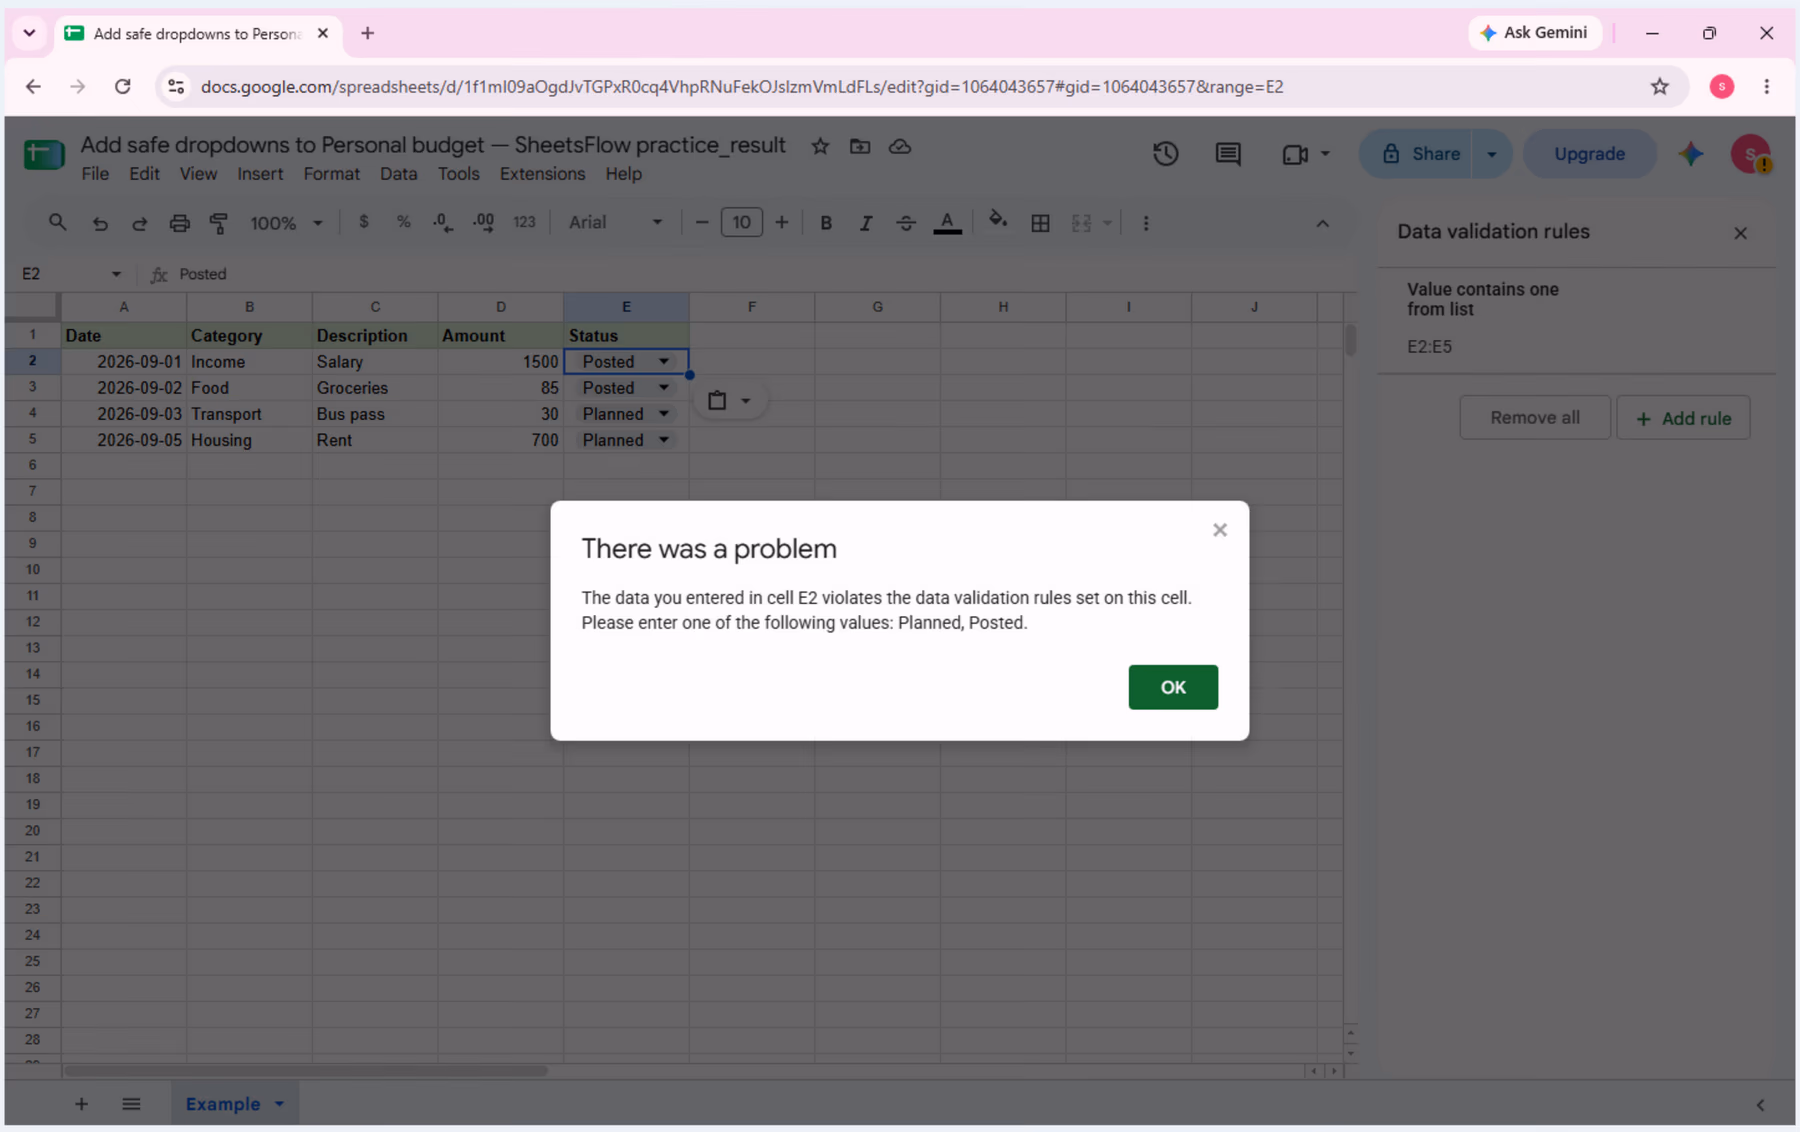Apply currency format dollar icon

pyautogui.click(x=364, y=222)
